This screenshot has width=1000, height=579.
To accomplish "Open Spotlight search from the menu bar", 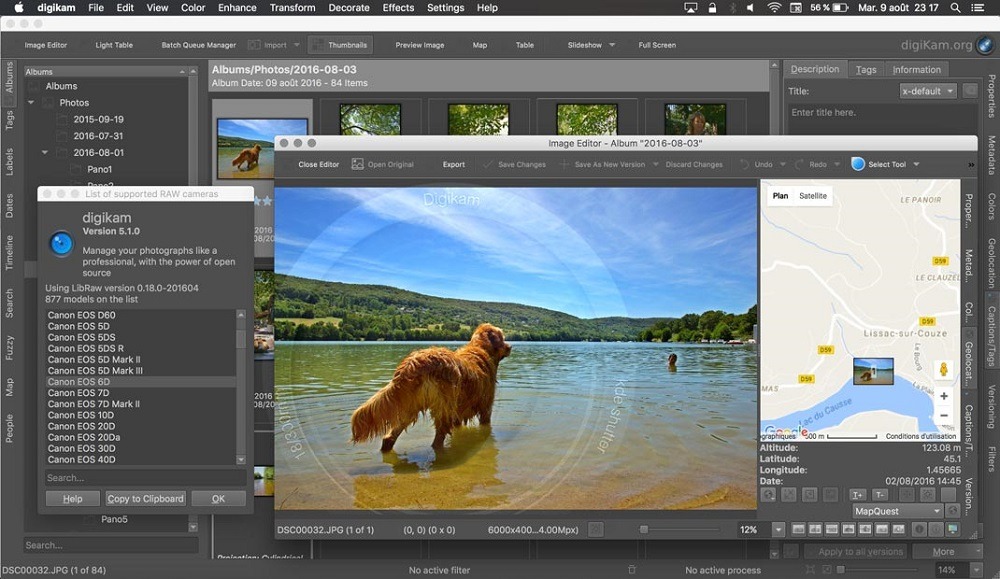I will (956, 7).
